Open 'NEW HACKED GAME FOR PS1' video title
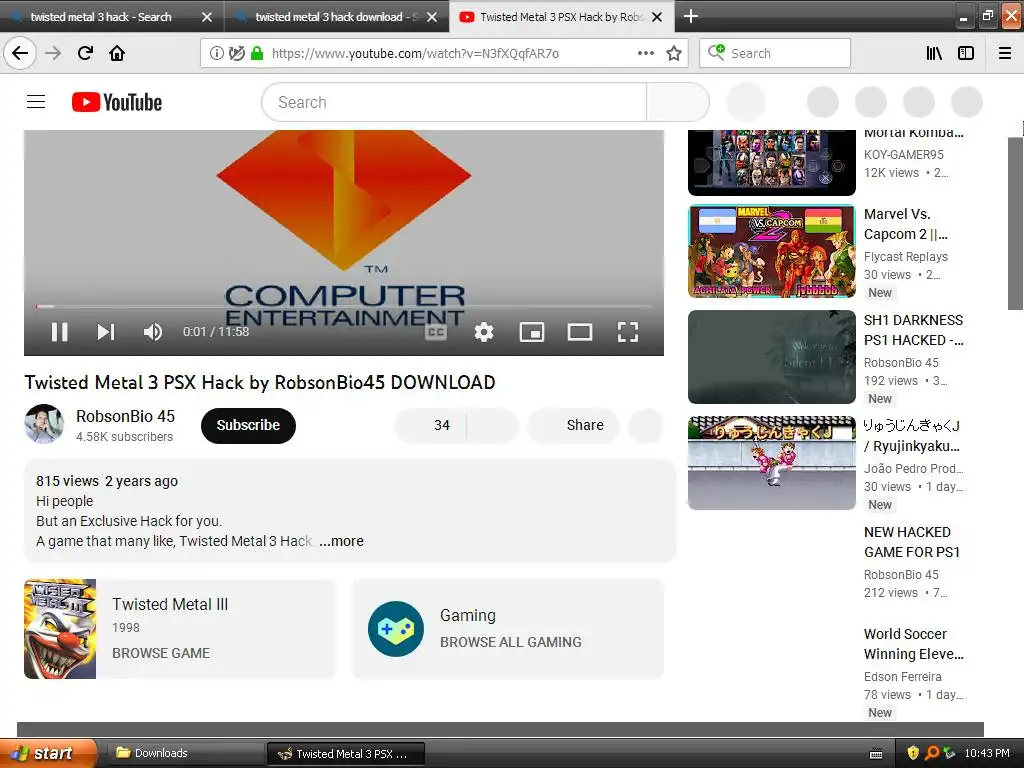Viewport: 1024px width, 768px height. click(912, 542)
